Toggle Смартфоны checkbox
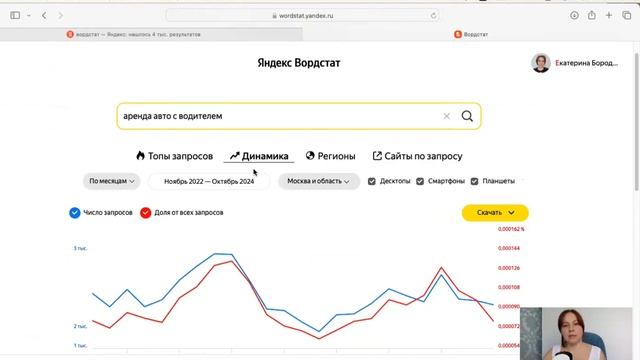The height and width of the screenshot is (360, 640). (x=420, y=181)
